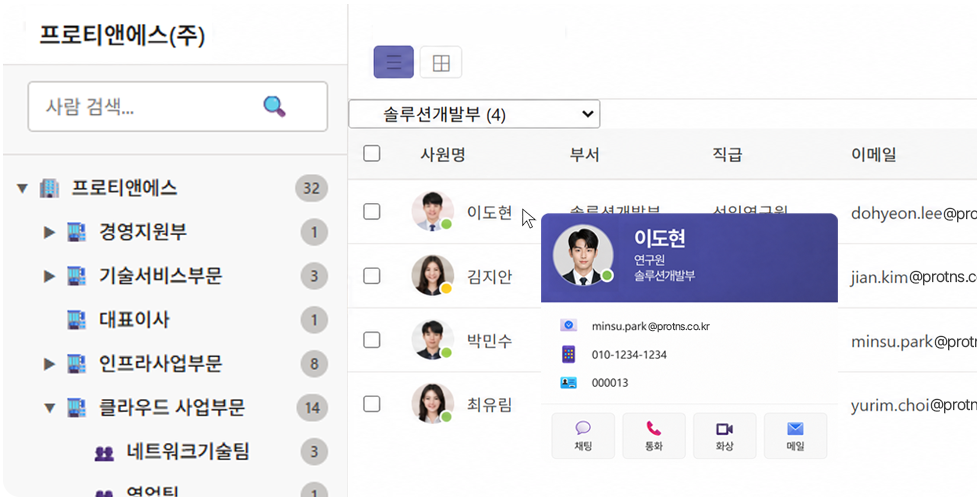Click phone number 010-1234-1234 in card
The width and height of the screenshot is (980, 500).
point(629,354)
